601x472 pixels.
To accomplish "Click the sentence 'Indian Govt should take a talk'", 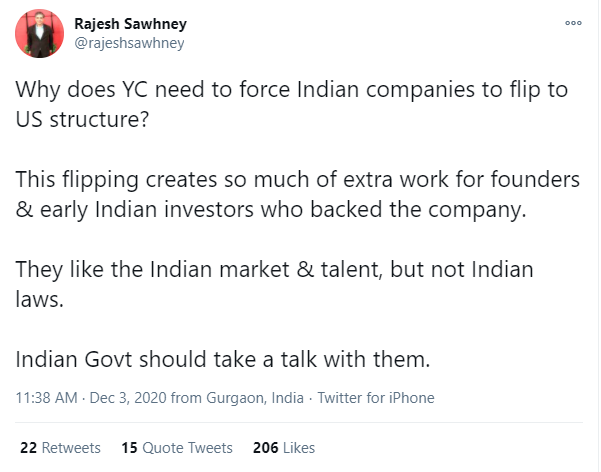I will click(x=223, y=360).
